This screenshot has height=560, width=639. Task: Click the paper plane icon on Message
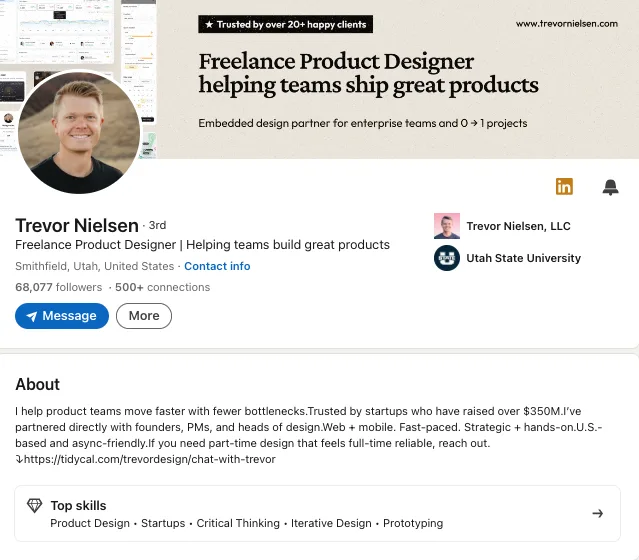point(32,316)
